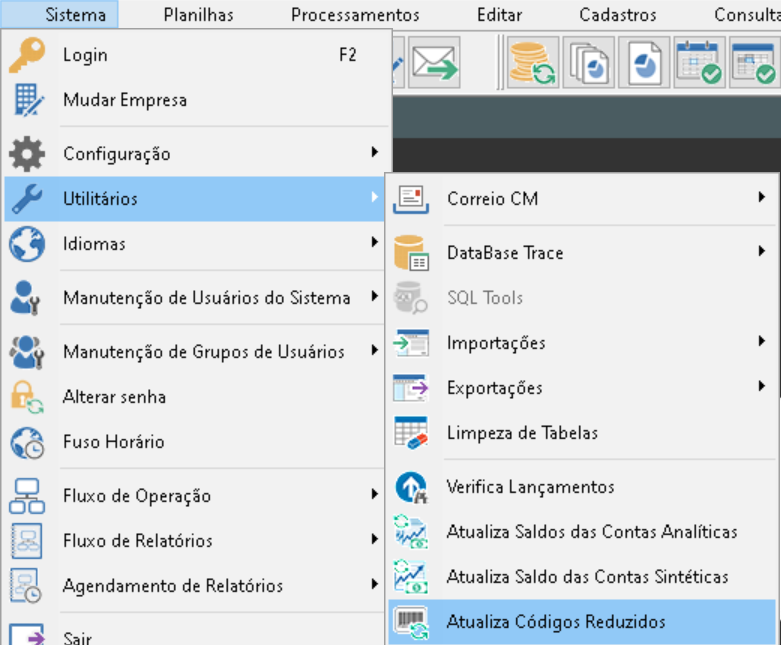The height and width of the screenshot is (645, 781).
Task: Click the Limpeza de Tabelas eraser icon
Action: click(411, 433)
